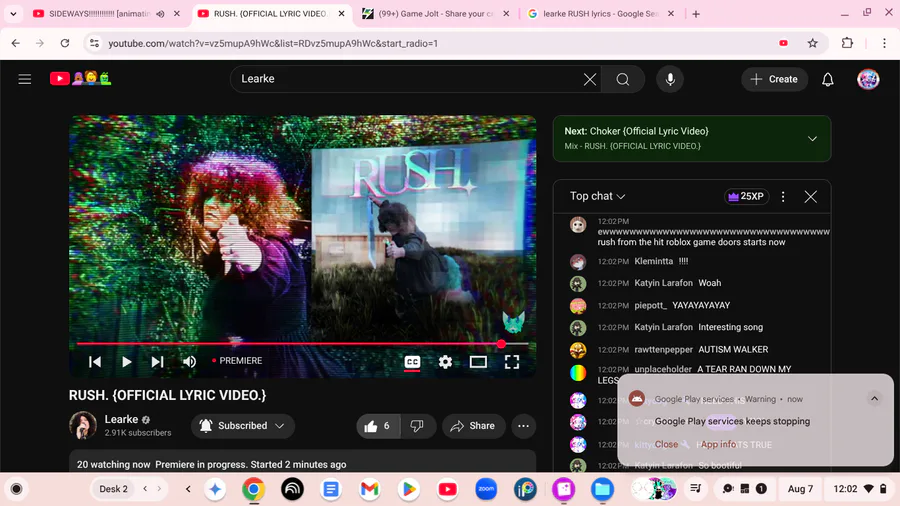Open more actions ellipsis under video

[x=523, y=426]
